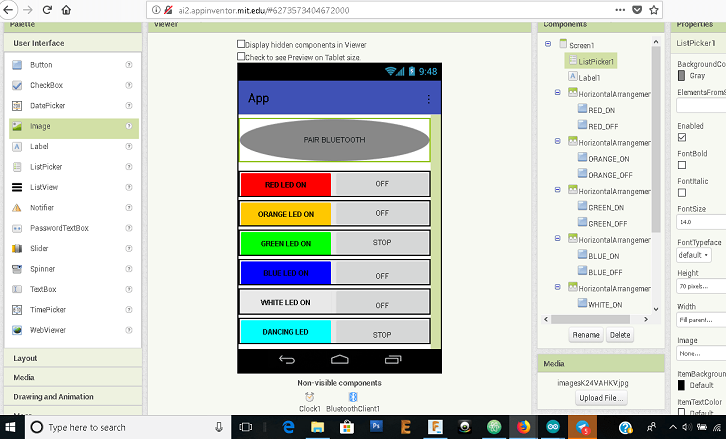Screen dimensions: 726x439
Task: Toggle Display hidden components in Viewer
Action: click(x=241, y=44)
